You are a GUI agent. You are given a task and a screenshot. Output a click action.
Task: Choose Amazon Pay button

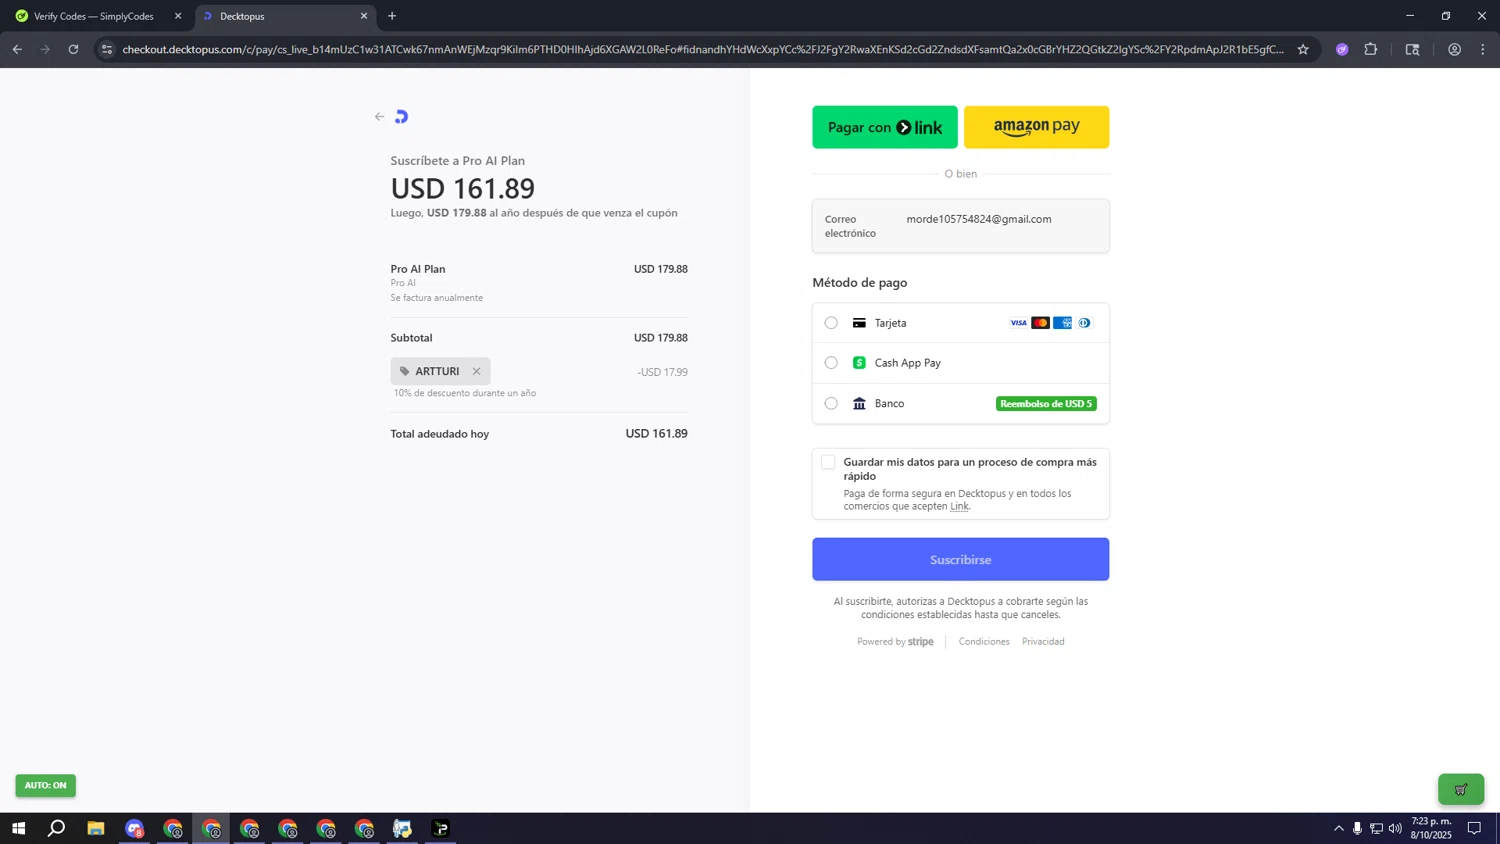point(1036,127)
